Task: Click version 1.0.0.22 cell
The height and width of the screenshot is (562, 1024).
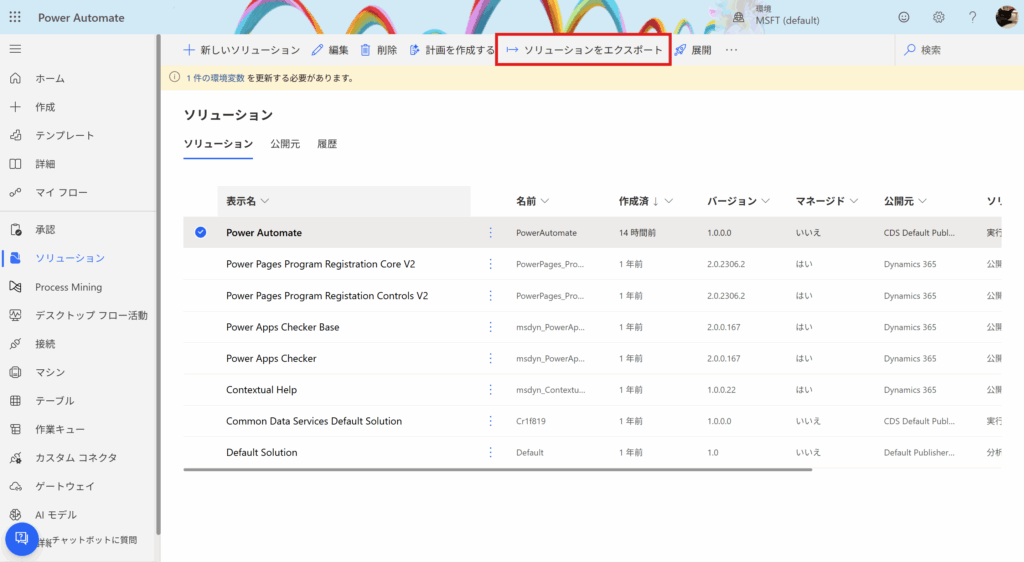Action: tap(721, 390)
